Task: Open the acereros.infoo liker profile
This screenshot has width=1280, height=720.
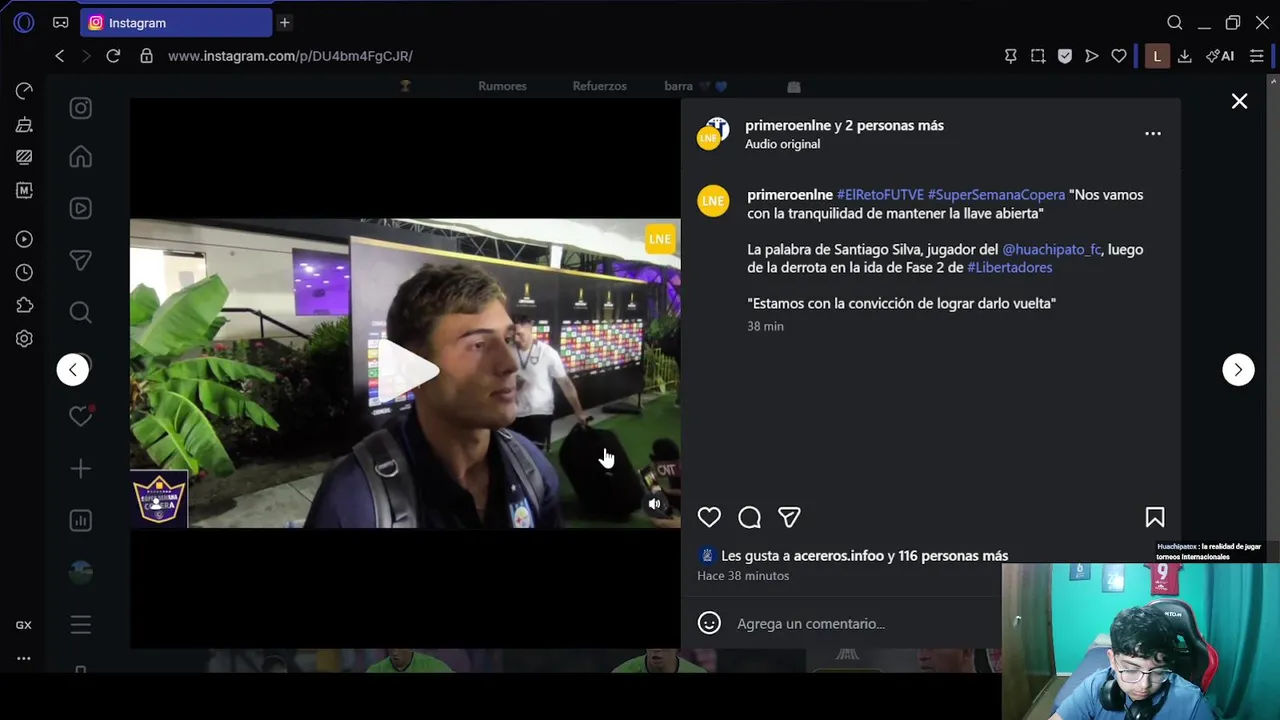Action: (x=837, y=556)
